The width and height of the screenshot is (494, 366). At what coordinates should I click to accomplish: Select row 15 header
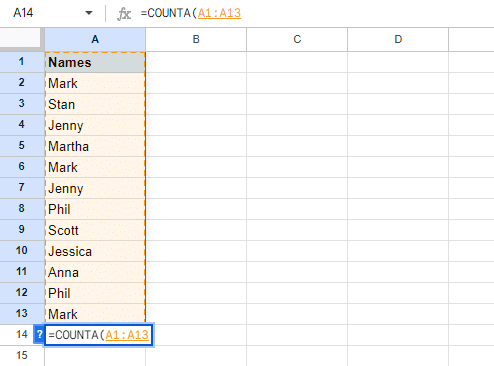click(x=22, y=356)
